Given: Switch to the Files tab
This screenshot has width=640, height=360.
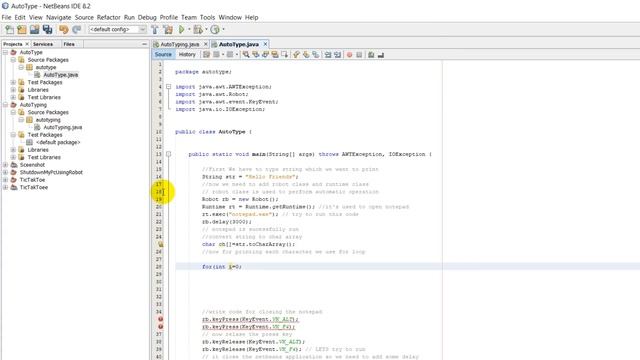Looking at the screenshot, I should point(69,44).
